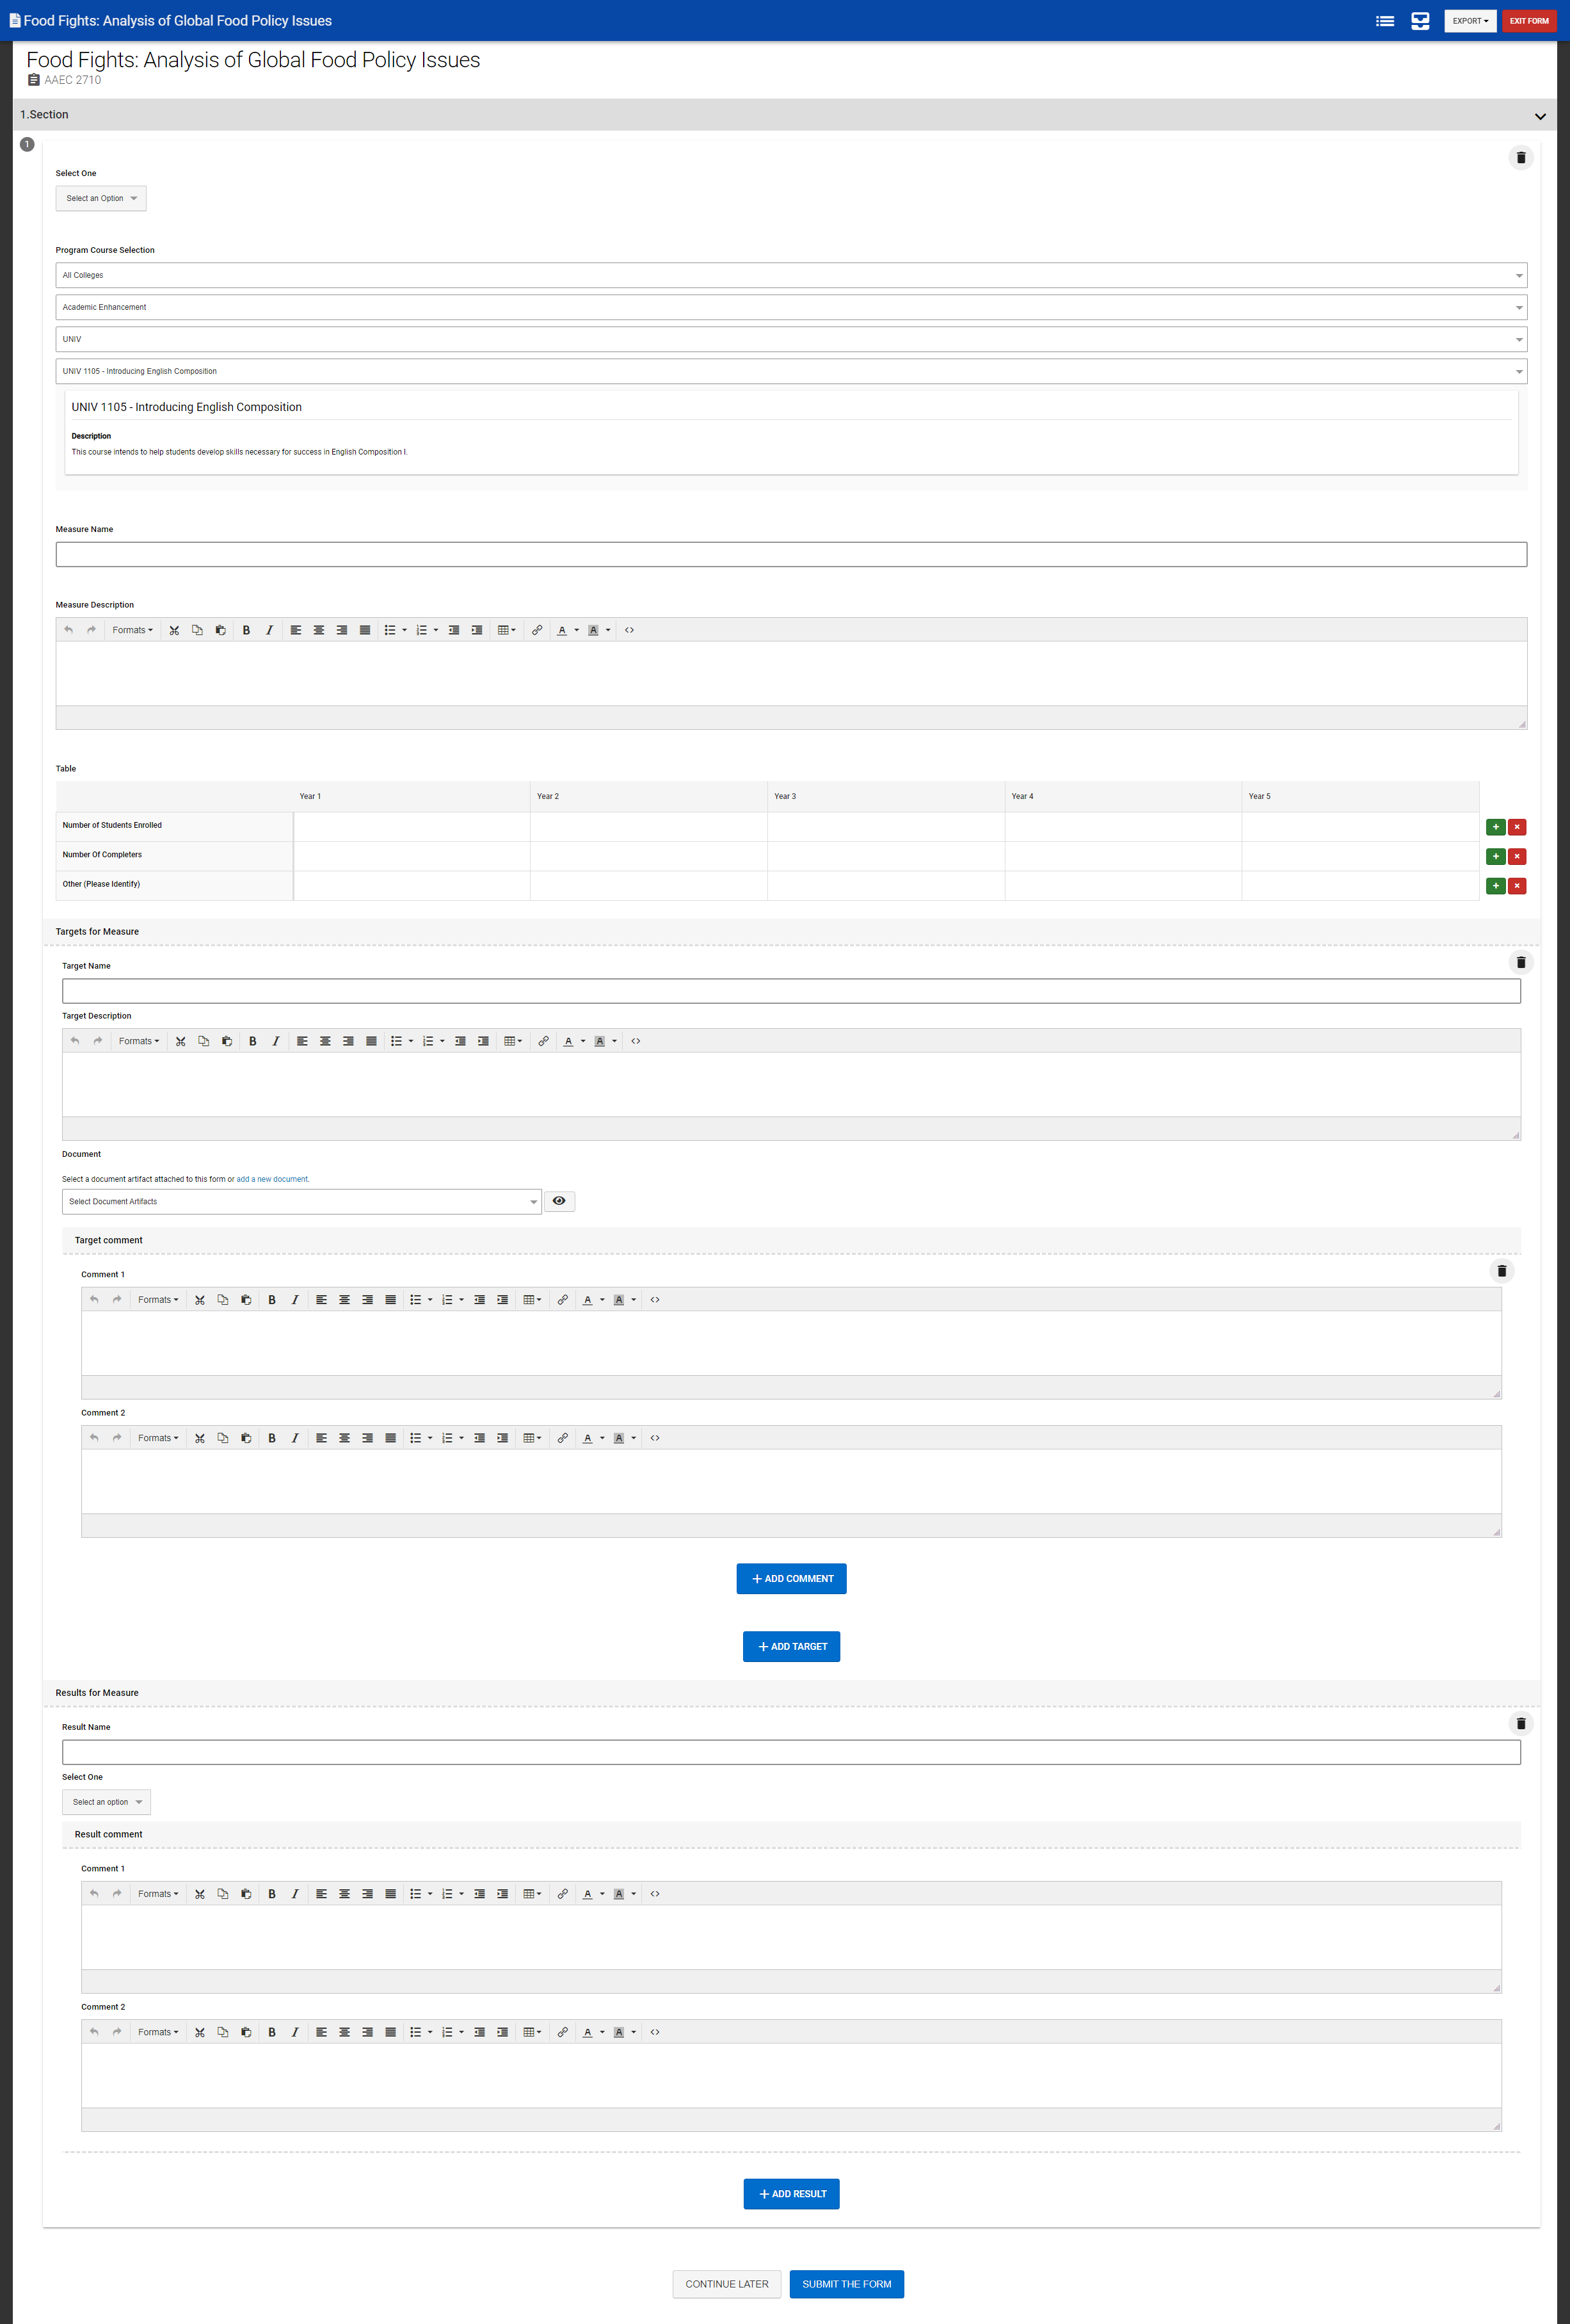
Task: Open Formats menu in Target Description toolbar
Action: click(139, 1041)
